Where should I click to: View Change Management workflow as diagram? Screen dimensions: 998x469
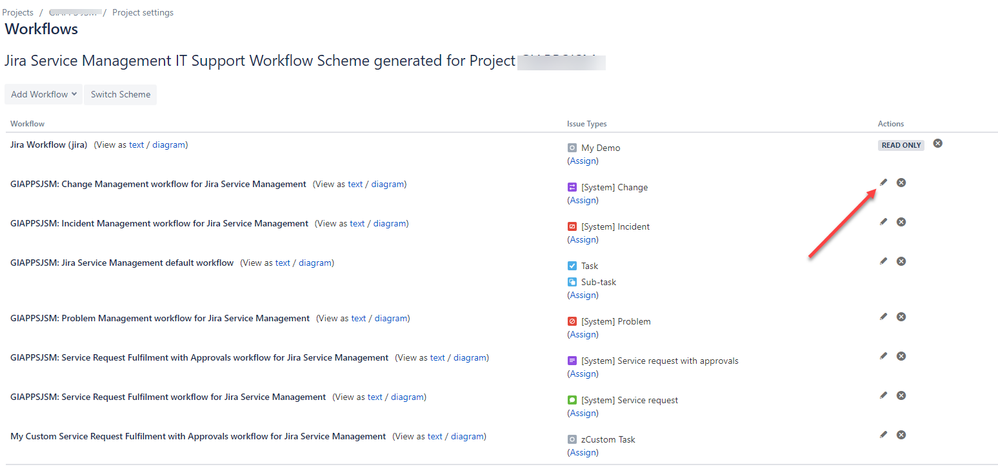pos(389,184)
